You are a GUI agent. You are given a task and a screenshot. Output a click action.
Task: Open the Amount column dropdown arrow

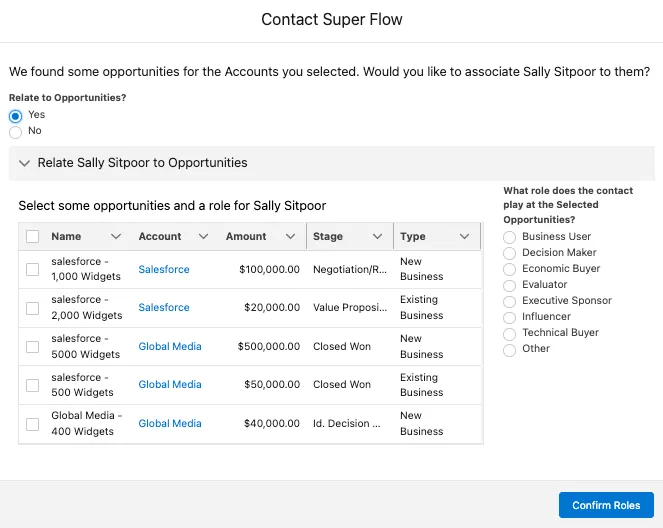pos(290,236)
